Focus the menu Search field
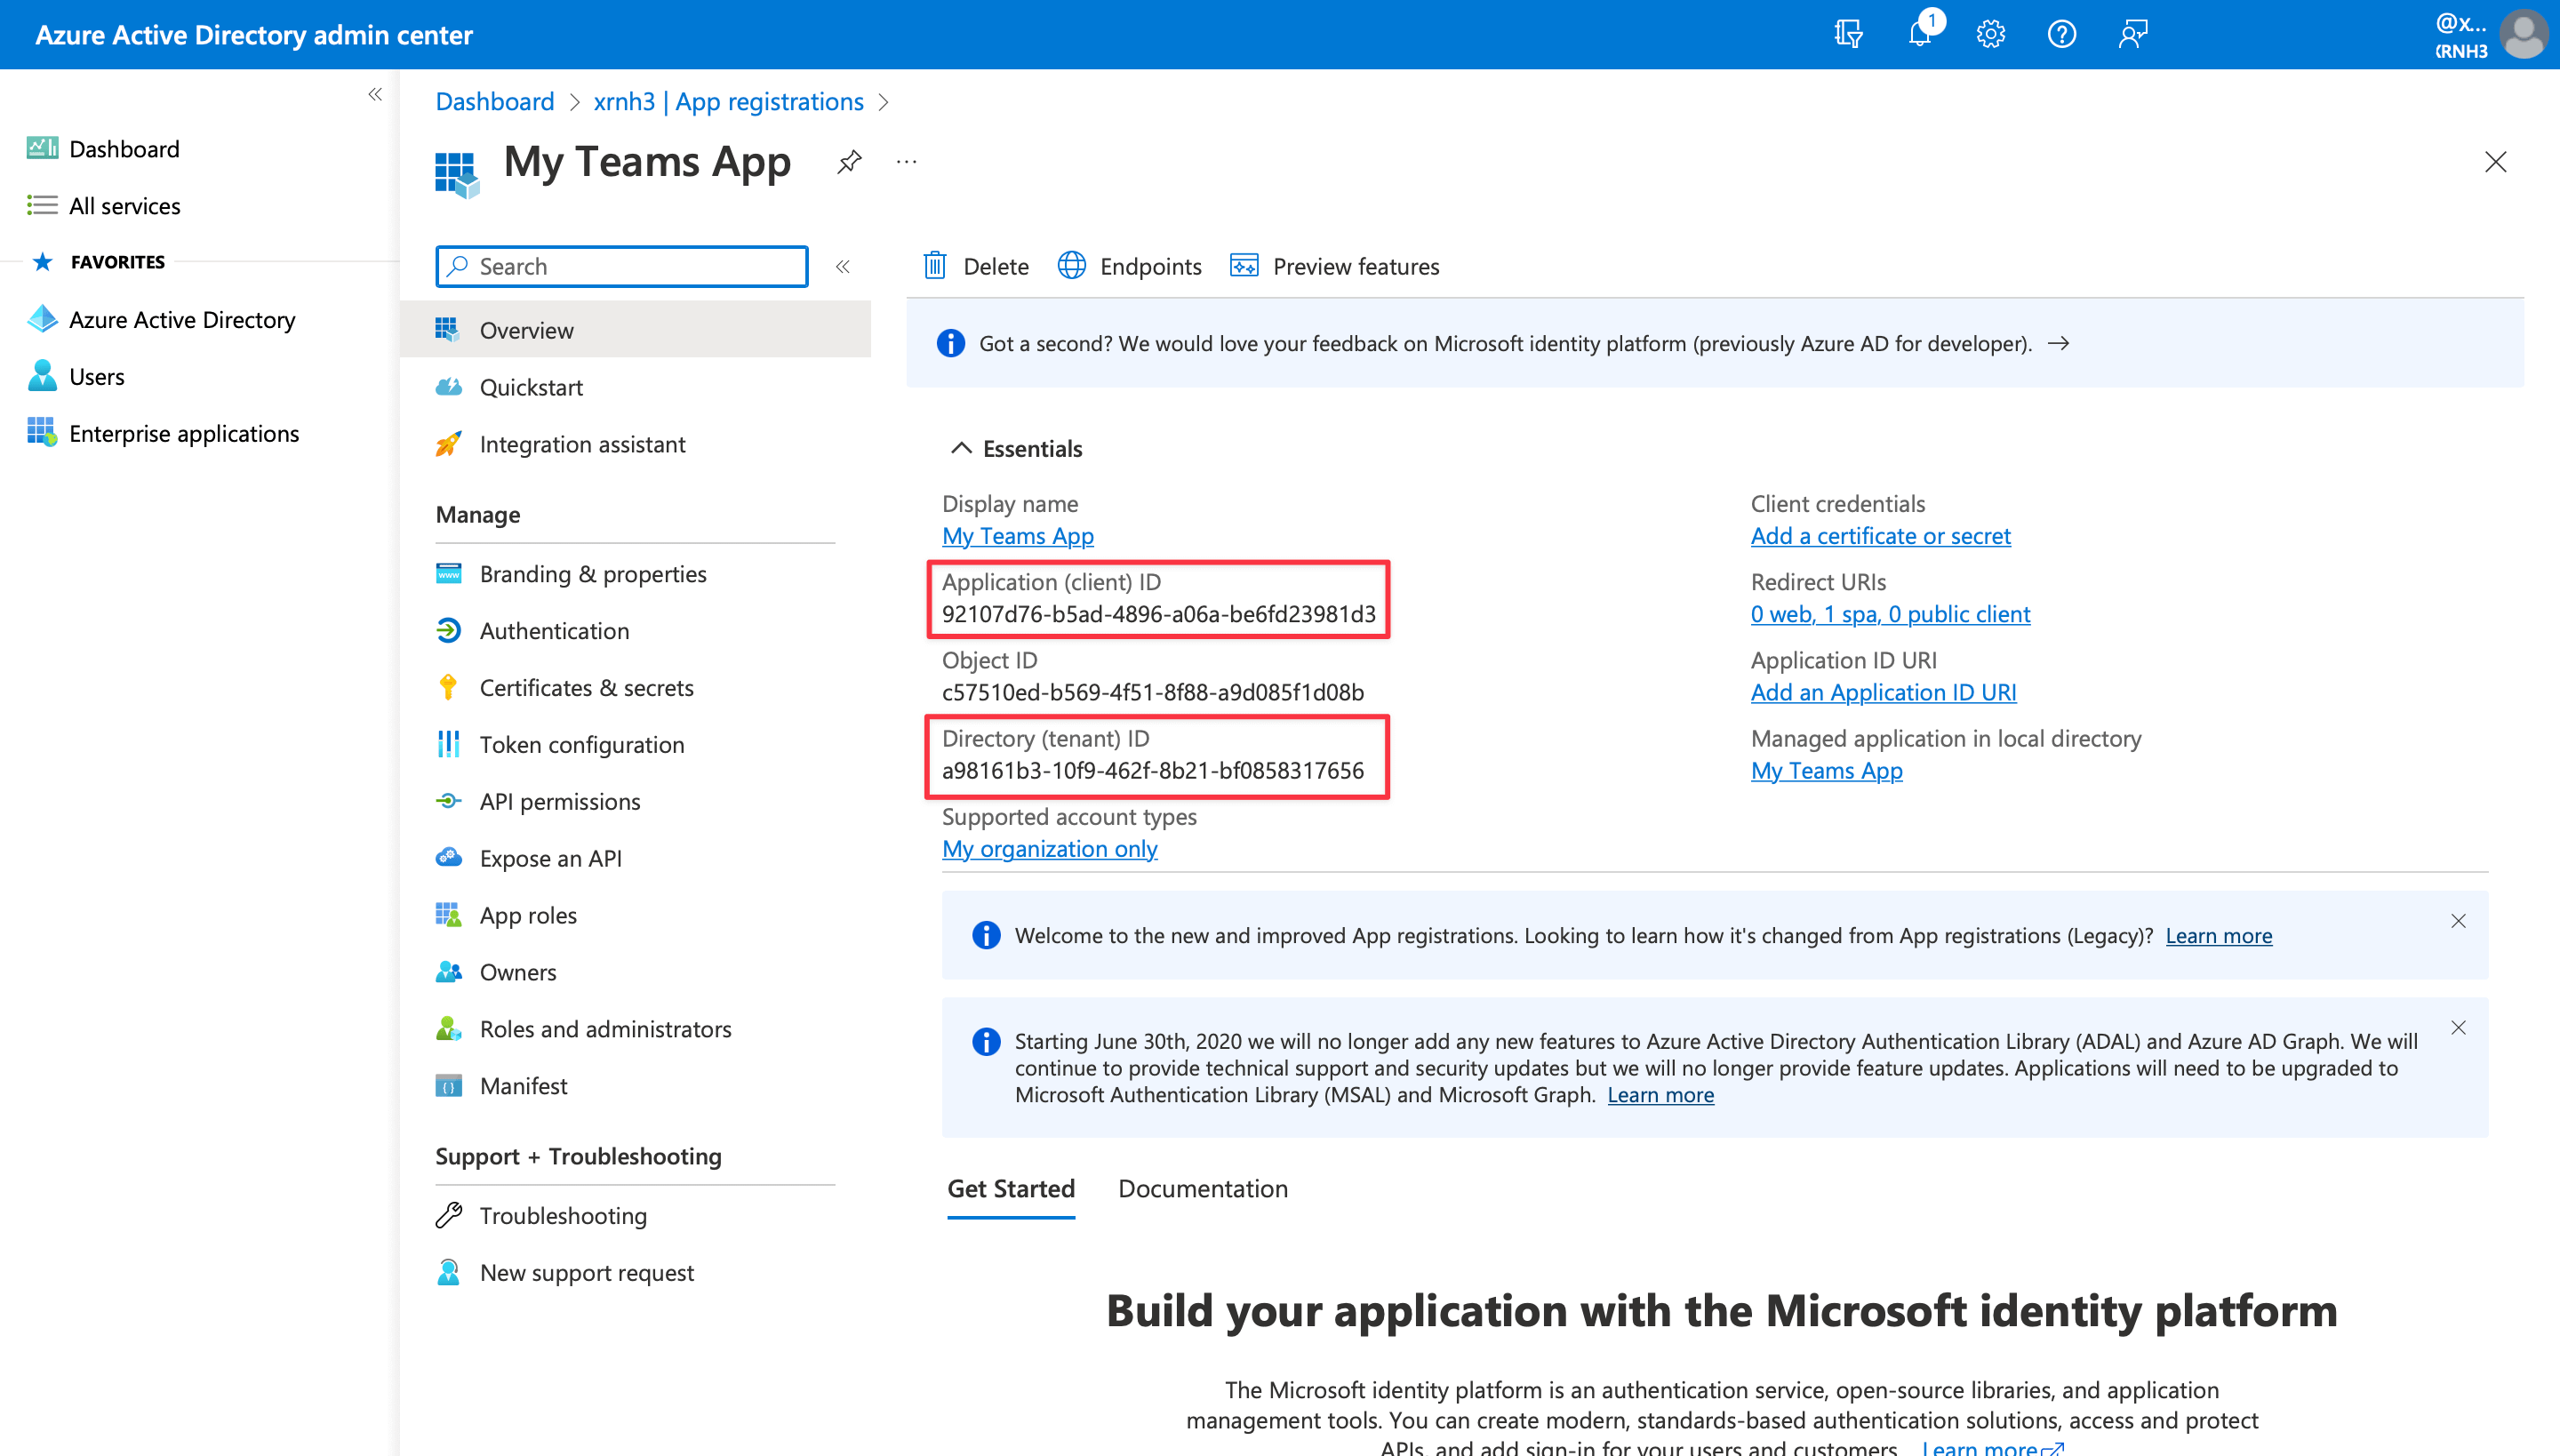 click(622, 267)
